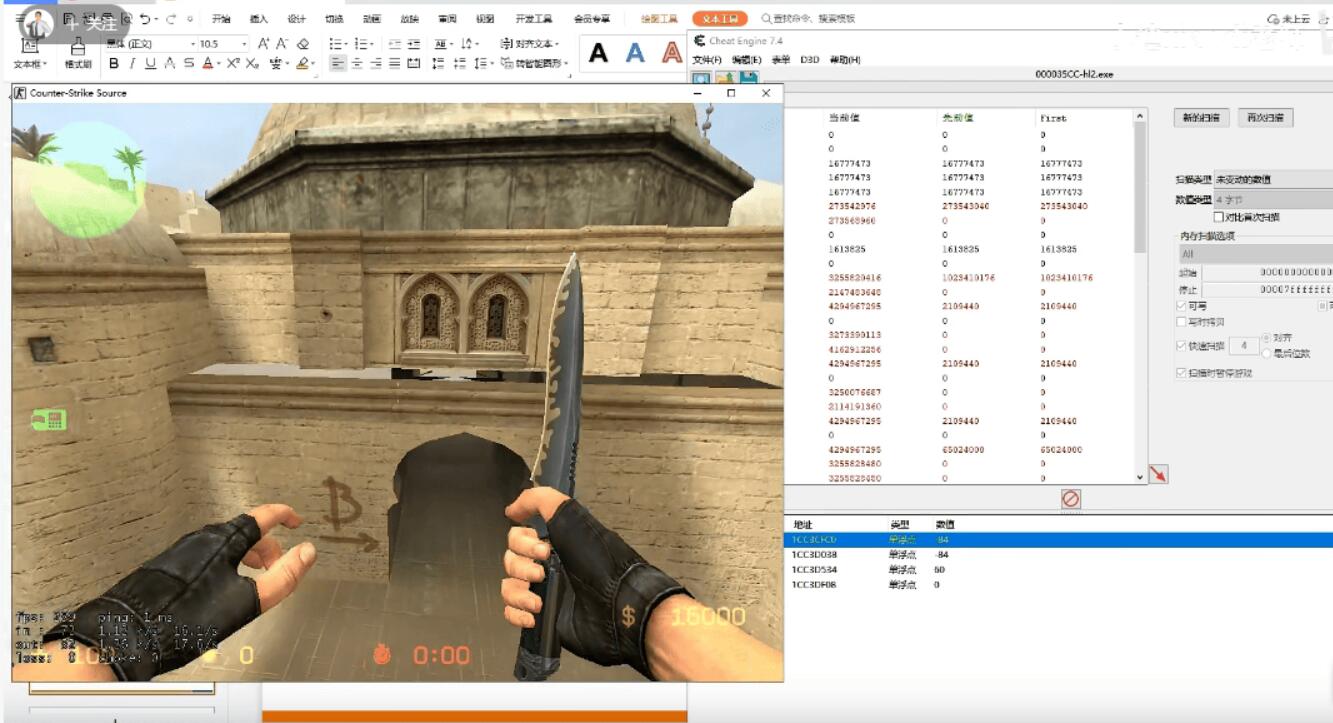Click the Format Painter brush icon
1333x723 pixels.
pyautogui.click(x=78, y=47)
